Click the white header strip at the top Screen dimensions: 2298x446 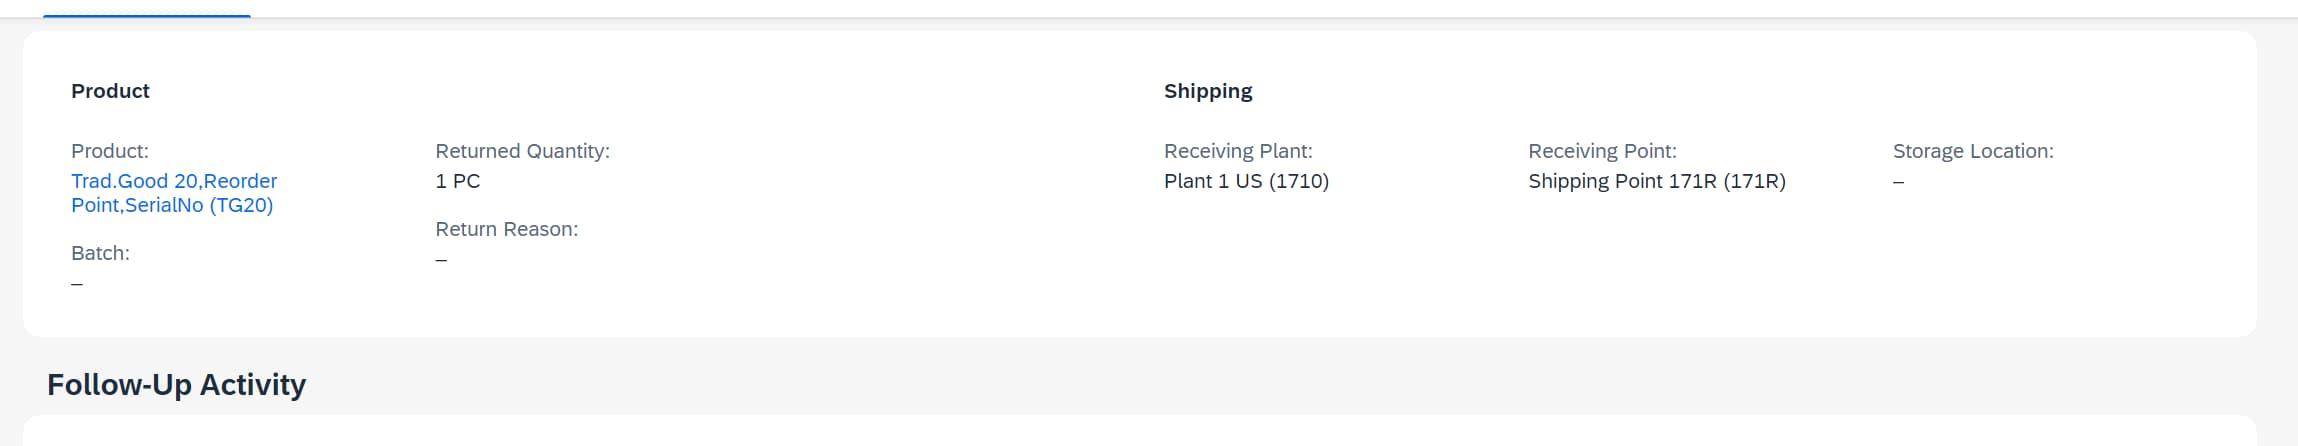pos(1200,7)
